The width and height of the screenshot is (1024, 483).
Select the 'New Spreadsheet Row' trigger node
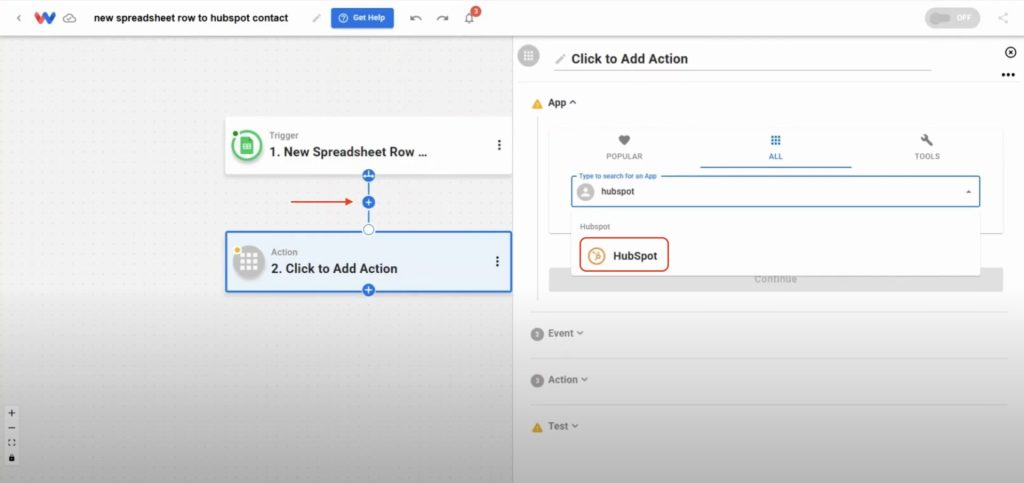(368, 146)
